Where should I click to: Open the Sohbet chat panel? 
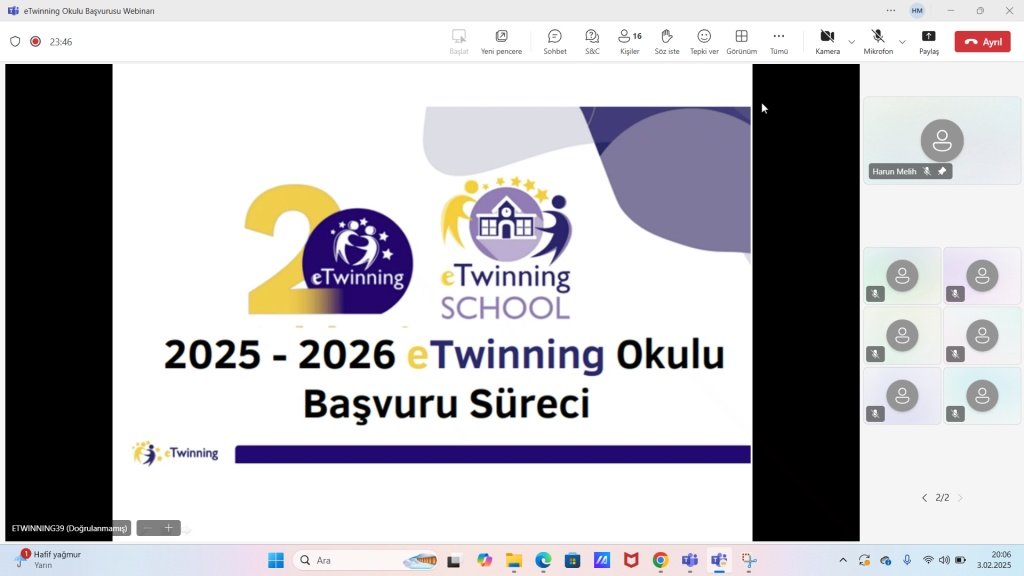click(x=554, y=42)
